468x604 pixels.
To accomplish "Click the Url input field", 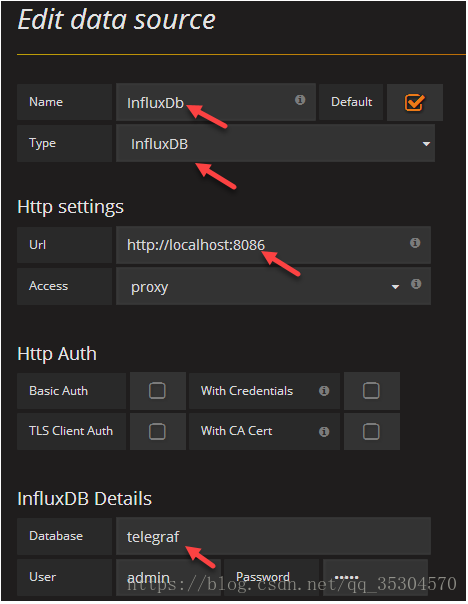I will tap(273, 245).
